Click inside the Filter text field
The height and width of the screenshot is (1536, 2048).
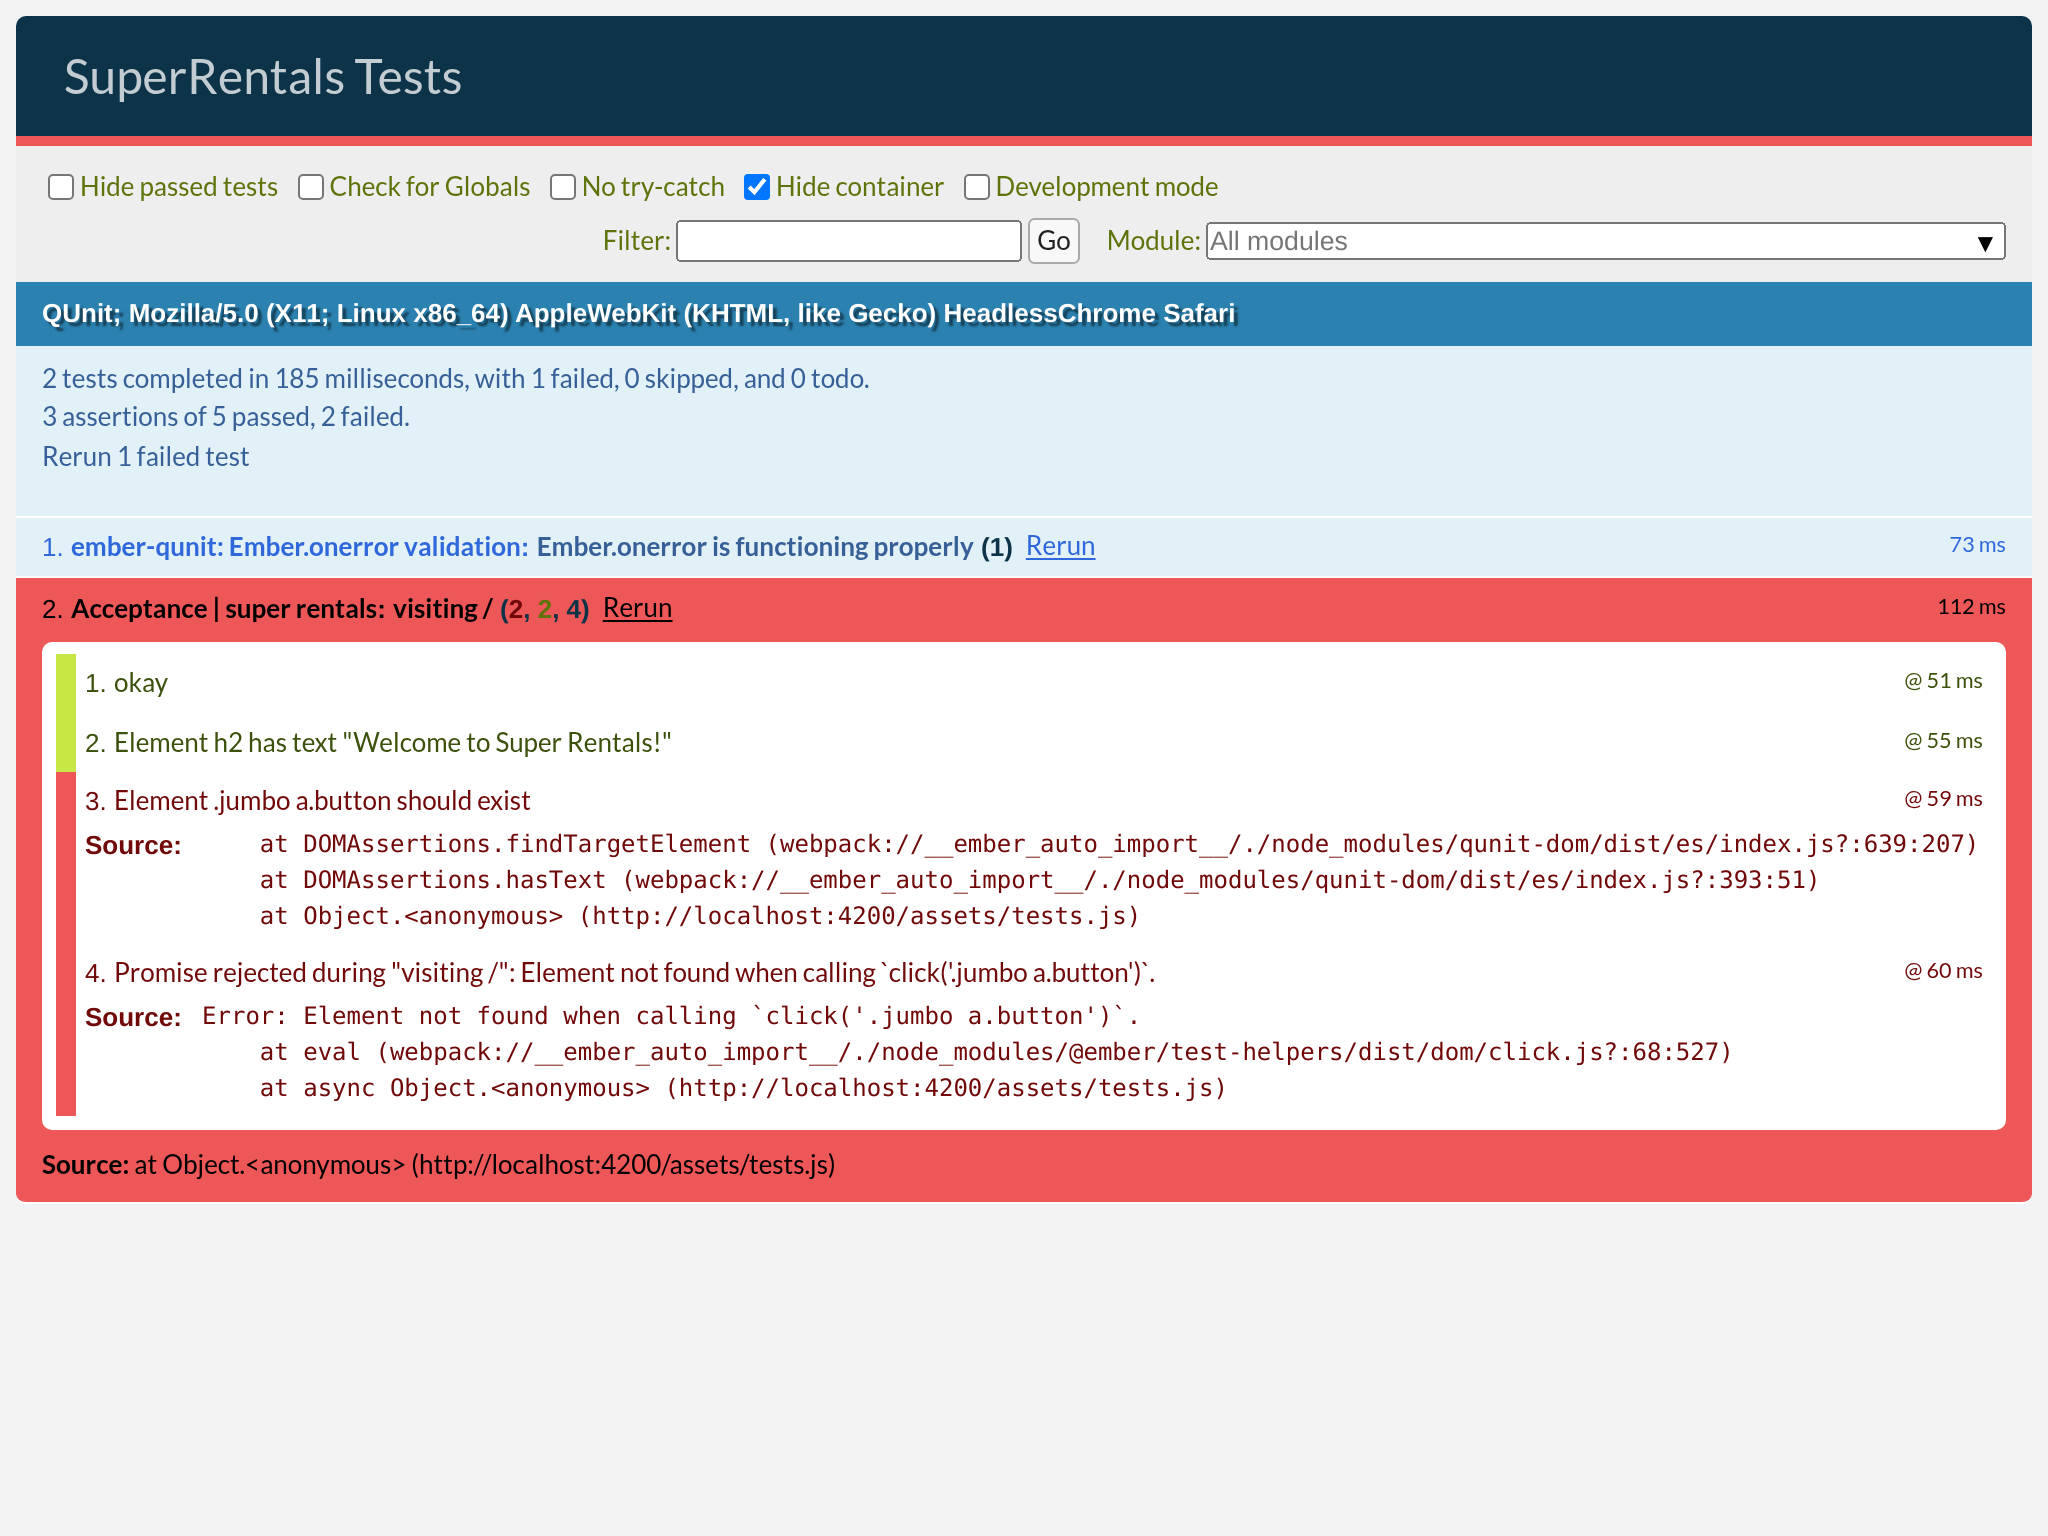click(847, 241)
